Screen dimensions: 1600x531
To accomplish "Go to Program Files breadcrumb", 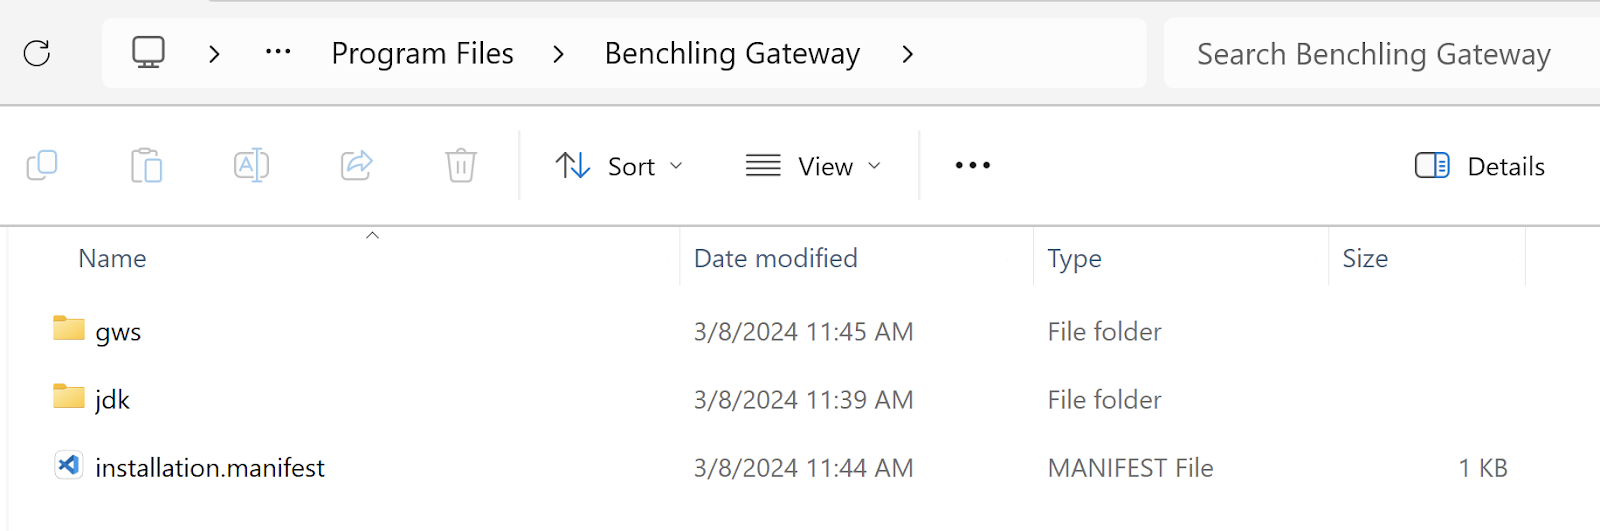I will (422, 54).
